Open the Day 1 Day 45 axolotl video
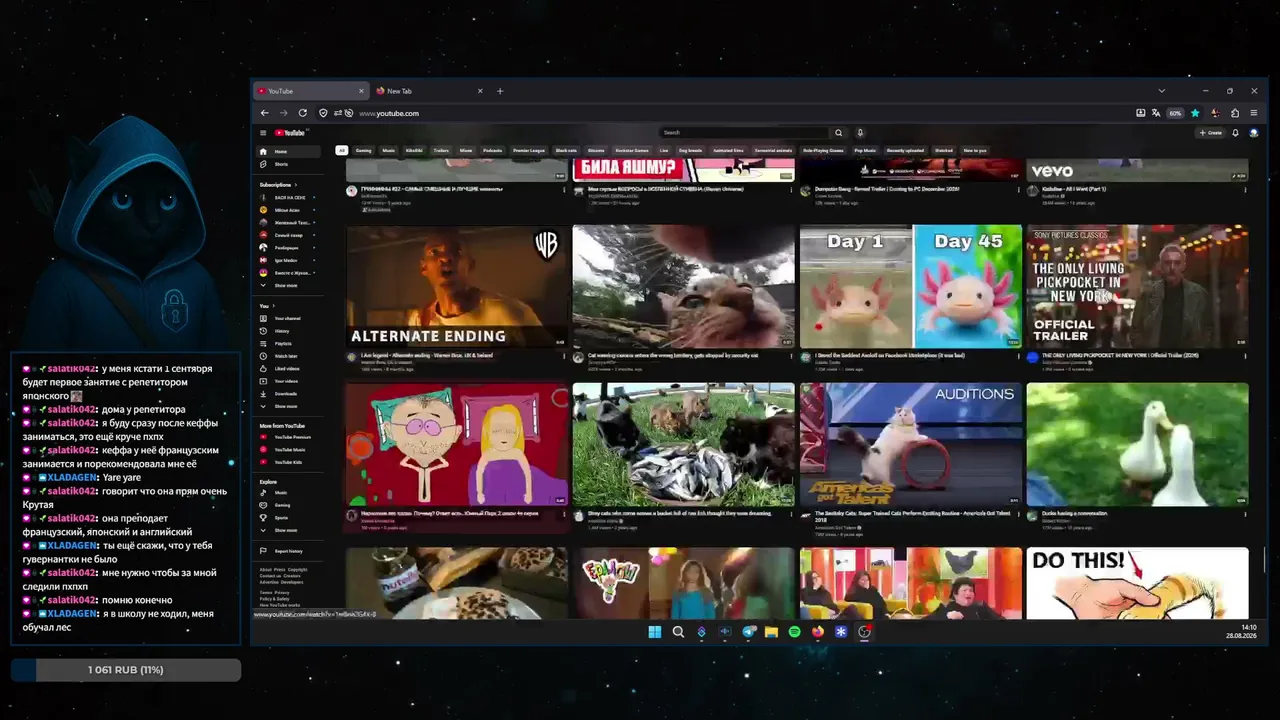 pyautogui.click(x=911, y=286)
